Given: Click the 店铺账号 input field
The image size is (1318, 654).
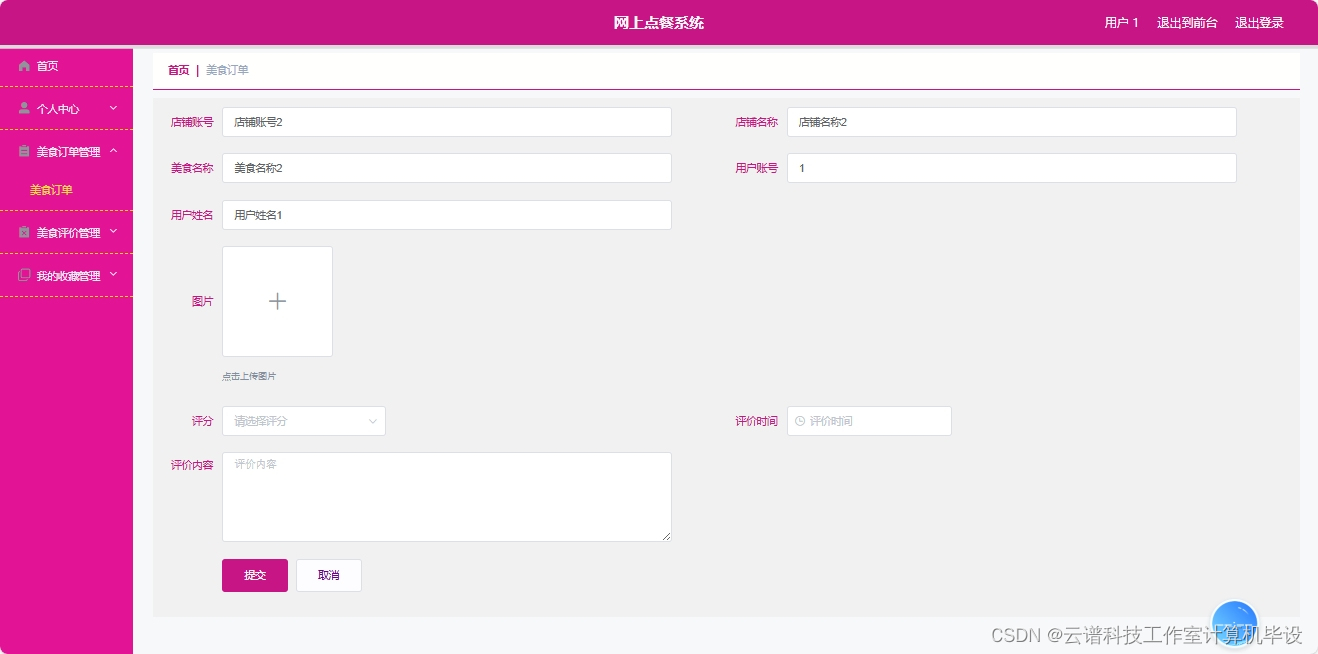Looking at the screenshot, I should tap(447, 122).
